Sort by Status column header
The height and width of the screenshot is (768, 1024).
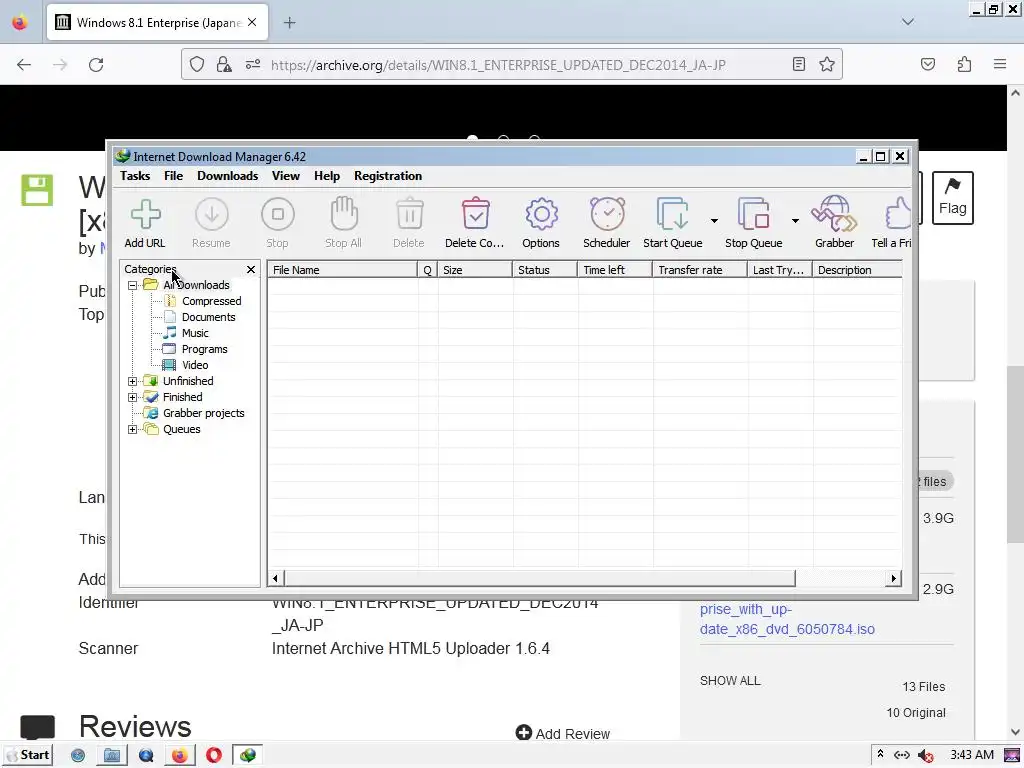[545, 270]
